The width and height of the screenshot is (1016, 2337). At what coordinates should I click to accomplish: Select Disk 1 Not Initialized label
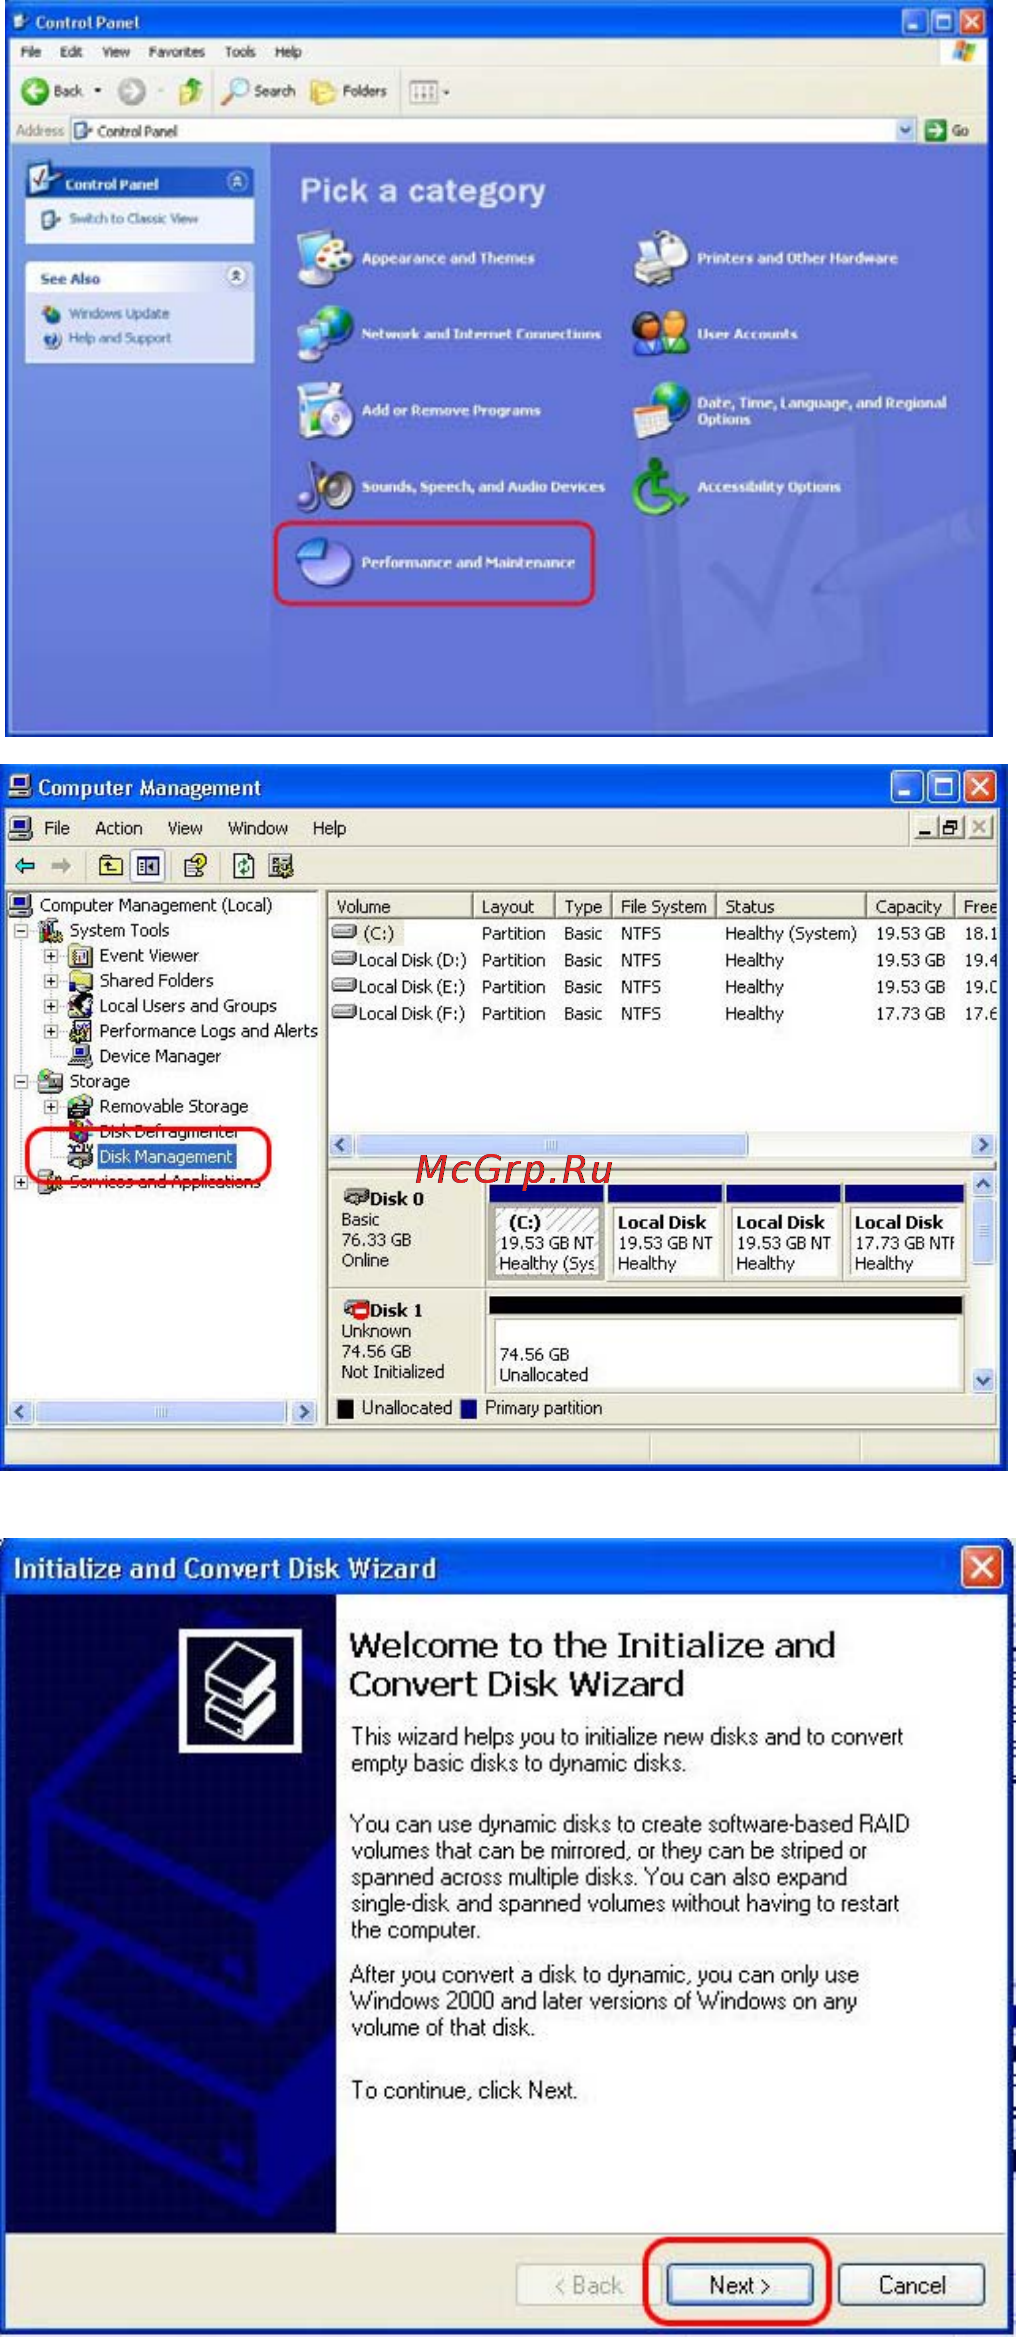(x=392, y=1372)
